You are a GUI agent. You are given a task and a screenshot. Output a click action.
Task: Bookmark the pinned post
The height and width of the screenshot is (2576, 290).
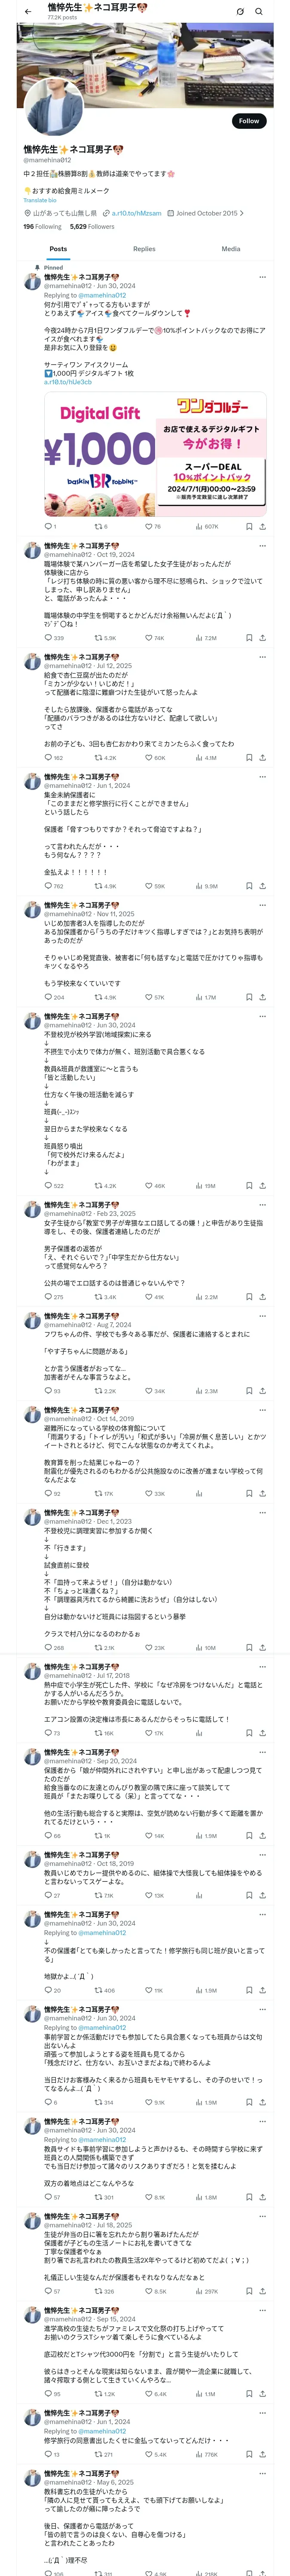click(x=248, y=526)
